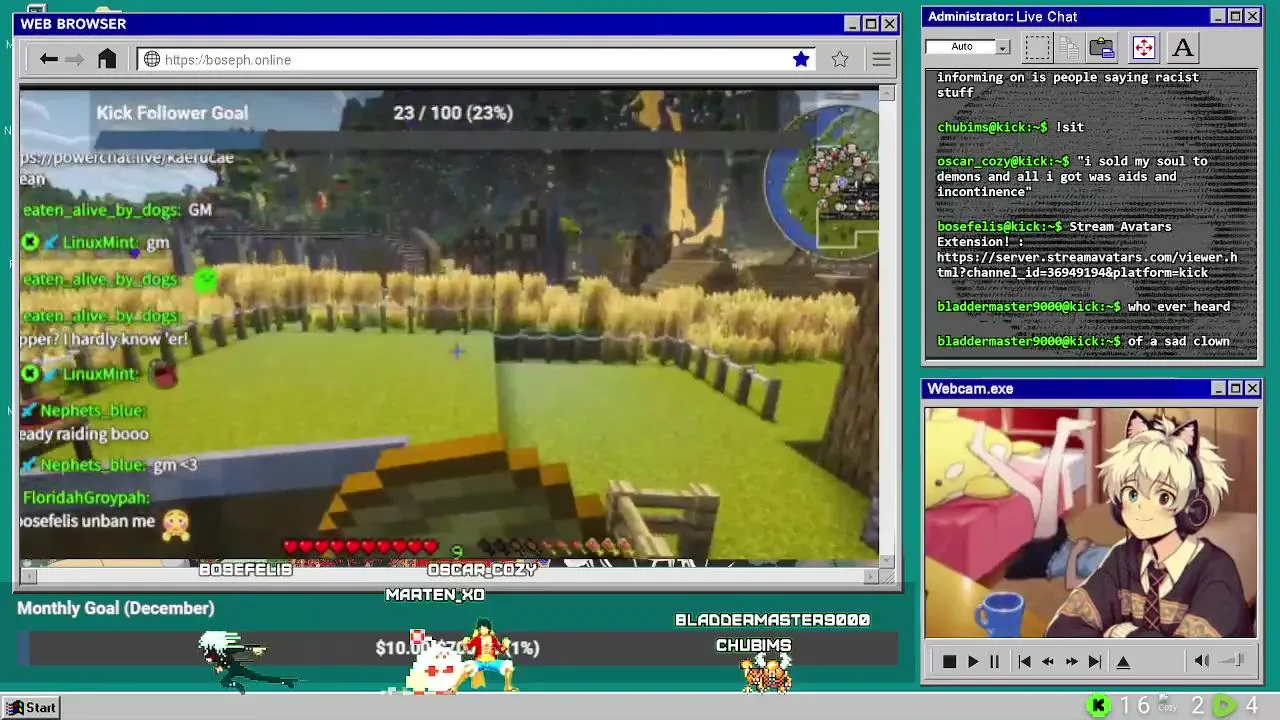This screenshot has height=720, width=1280.
Task: Click the eject button in Webcam.exe
Action: click(1123, 661)
